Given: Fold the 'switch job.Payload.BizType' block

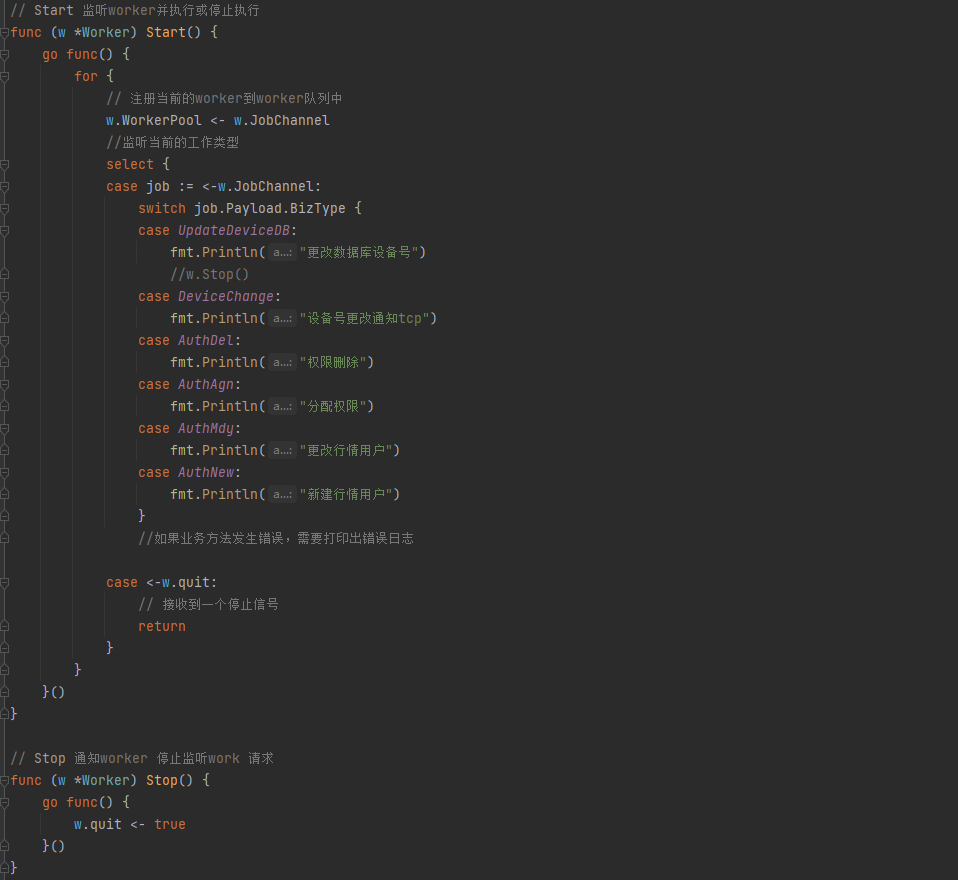Looking at the screenshot, I should pos(4,209).
